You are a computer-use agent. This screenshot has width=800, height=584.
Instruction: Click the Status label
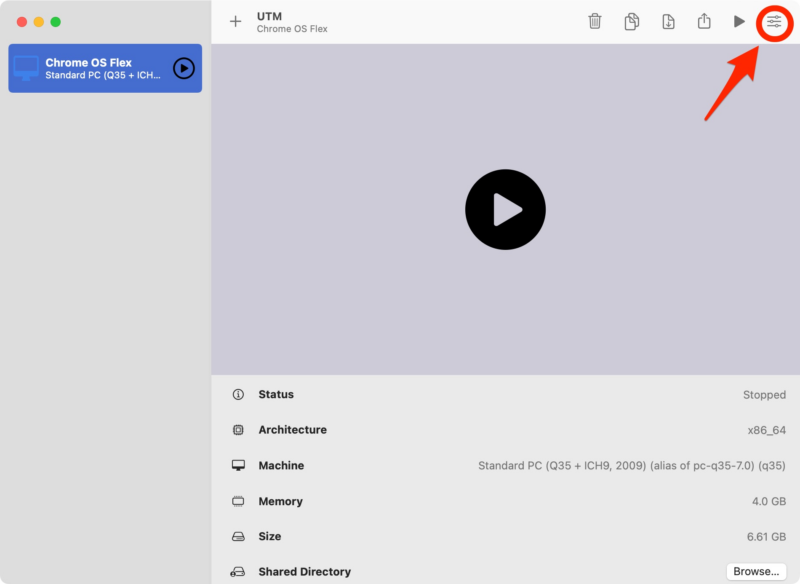pyautogui.click(x=276, y=394)
